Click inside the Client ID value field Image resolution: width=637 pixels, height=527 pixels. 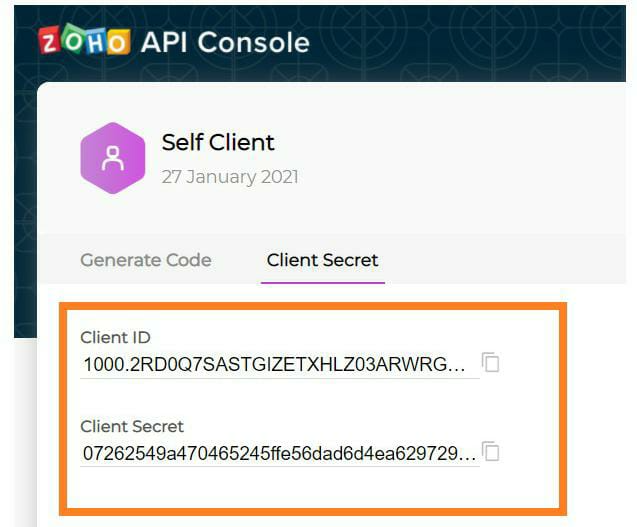273,364
